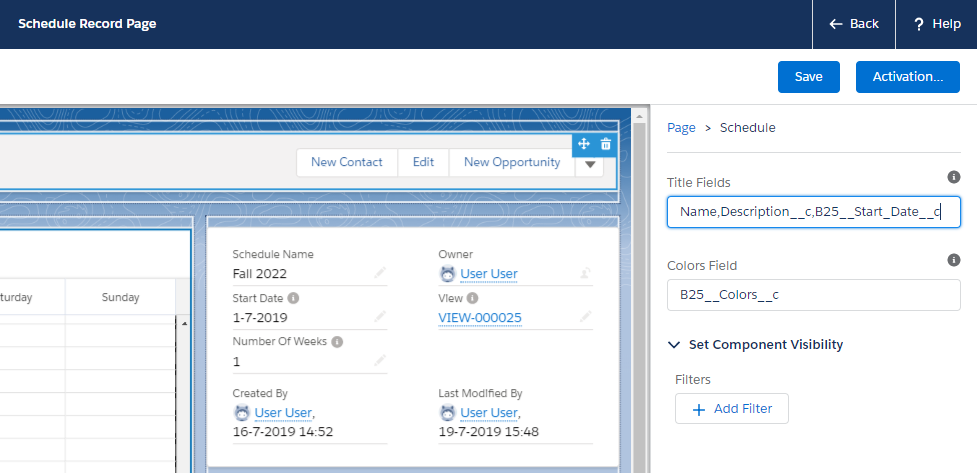977x473 pixels.
Task: Focus the Colors Field input
Action: [x=813, y=295]
